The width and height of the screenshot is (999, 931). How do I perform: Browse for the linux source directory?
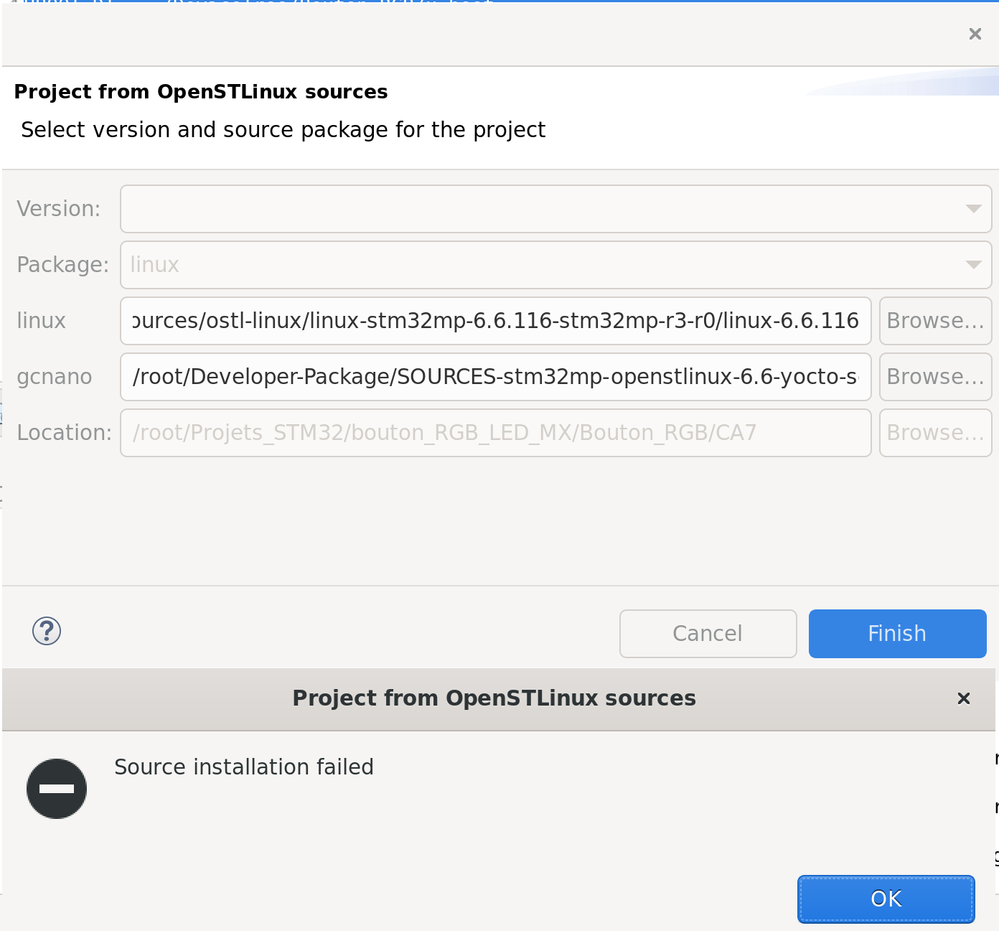(x=935, y=321)
